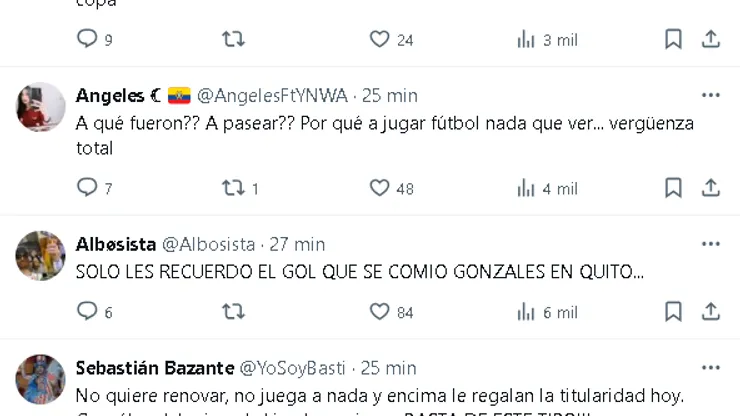Viewport: 740px width, 416px height.
Task: Open more options on Angeles' tweet
Action: coord(711,95)
